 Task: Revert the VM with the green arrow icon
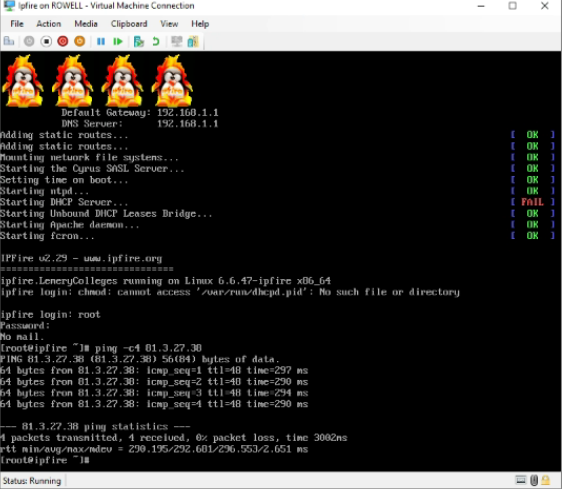(156, 42)
